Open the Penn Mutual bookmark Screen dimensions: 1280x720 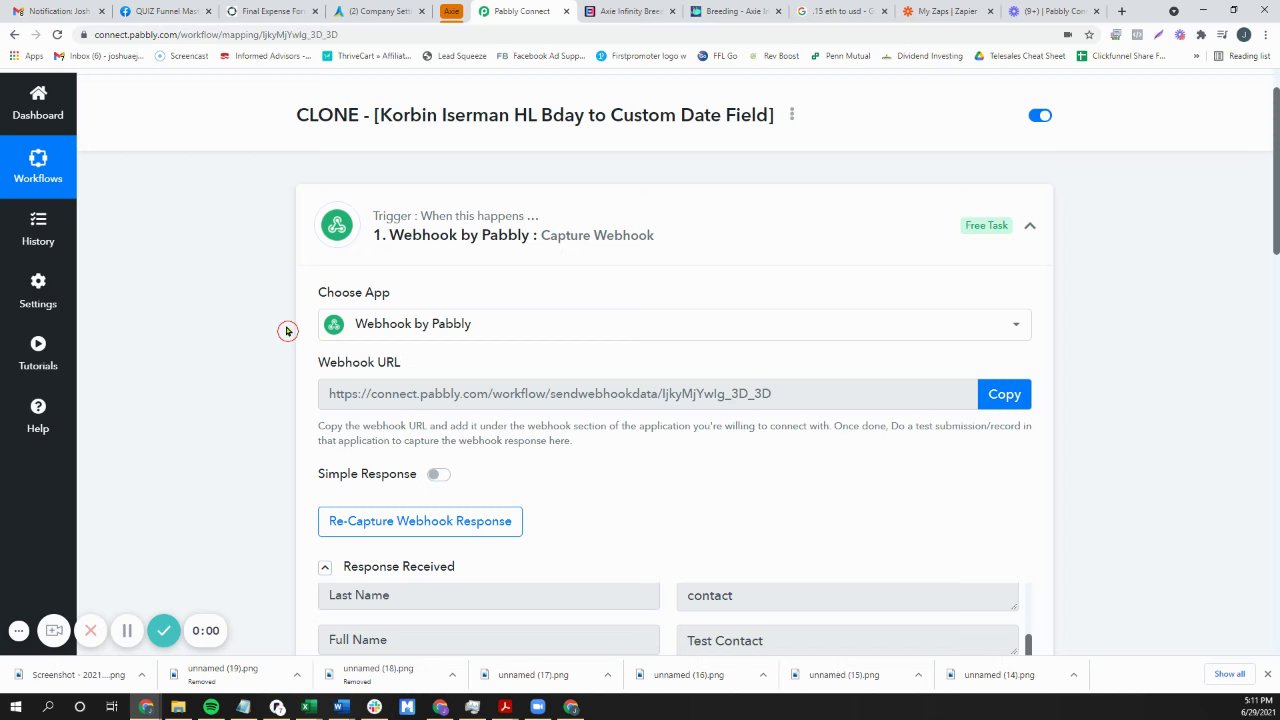point(839,56)
